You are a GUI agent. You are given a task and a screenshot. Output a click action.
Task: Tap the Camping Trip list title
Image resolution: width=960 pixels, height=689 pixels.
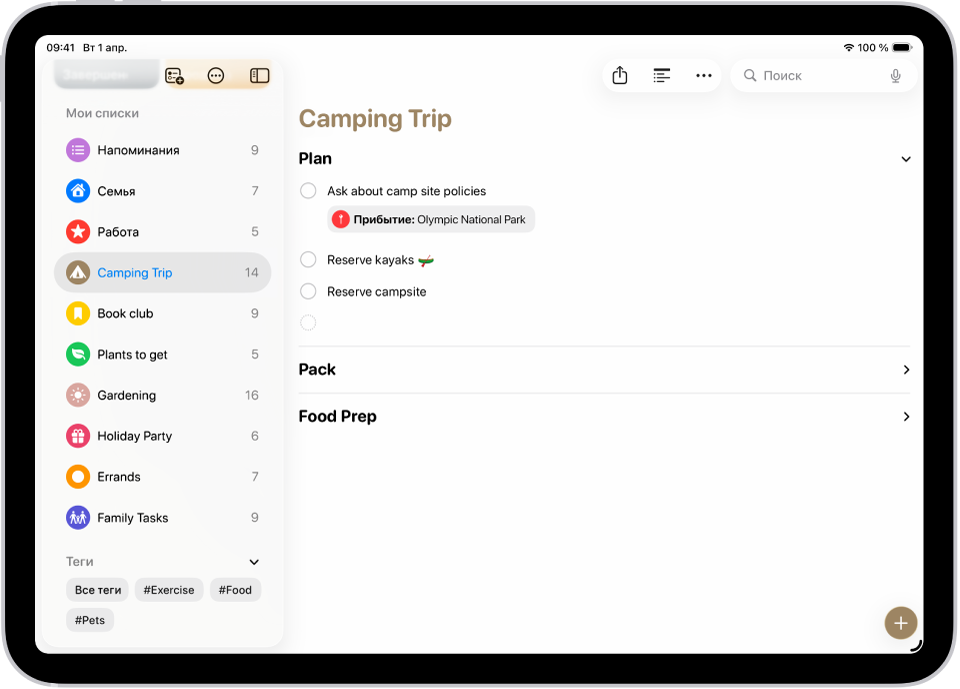(375, 119)
